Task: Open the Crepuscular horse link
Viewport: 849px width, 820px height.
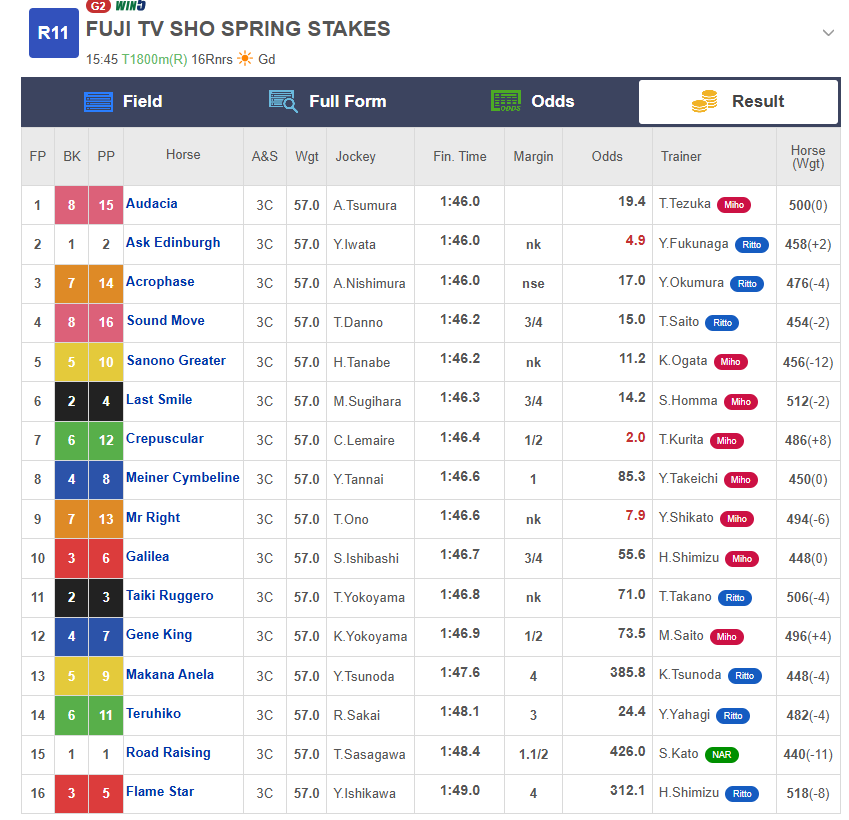Action: (165, 439)
